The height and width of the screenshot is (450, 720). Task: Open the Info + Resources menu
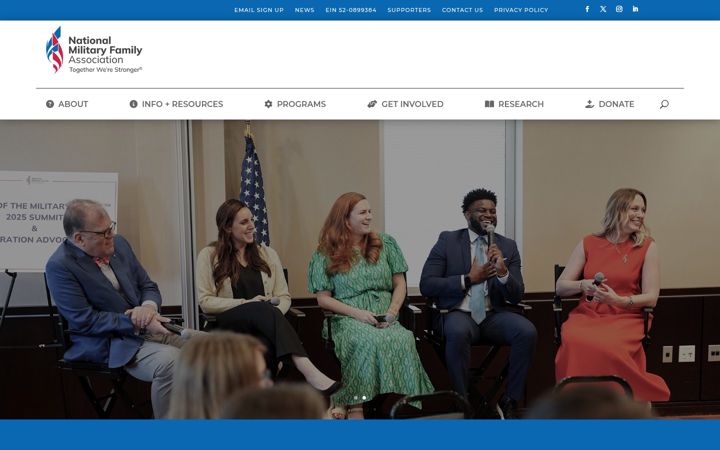182,104
